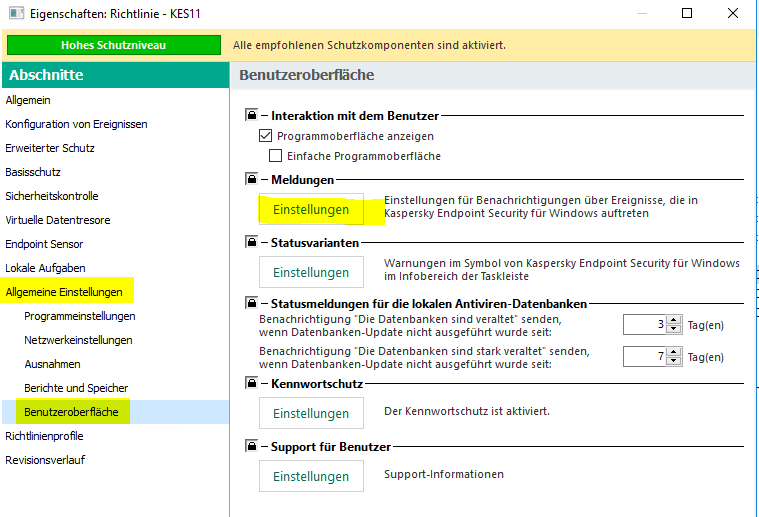This screenshot has width=759, height=517.
Task: Click 'Alle empfohlenen Schutzkomponenten sind aktiviert.' message
Action: pos(369,45)
